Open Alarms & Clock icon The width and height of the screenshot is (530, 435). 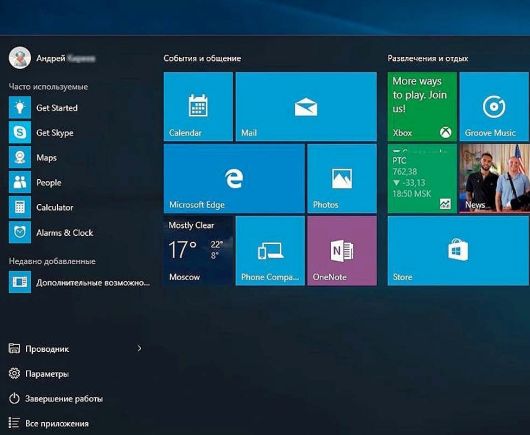tap(20, 232)
